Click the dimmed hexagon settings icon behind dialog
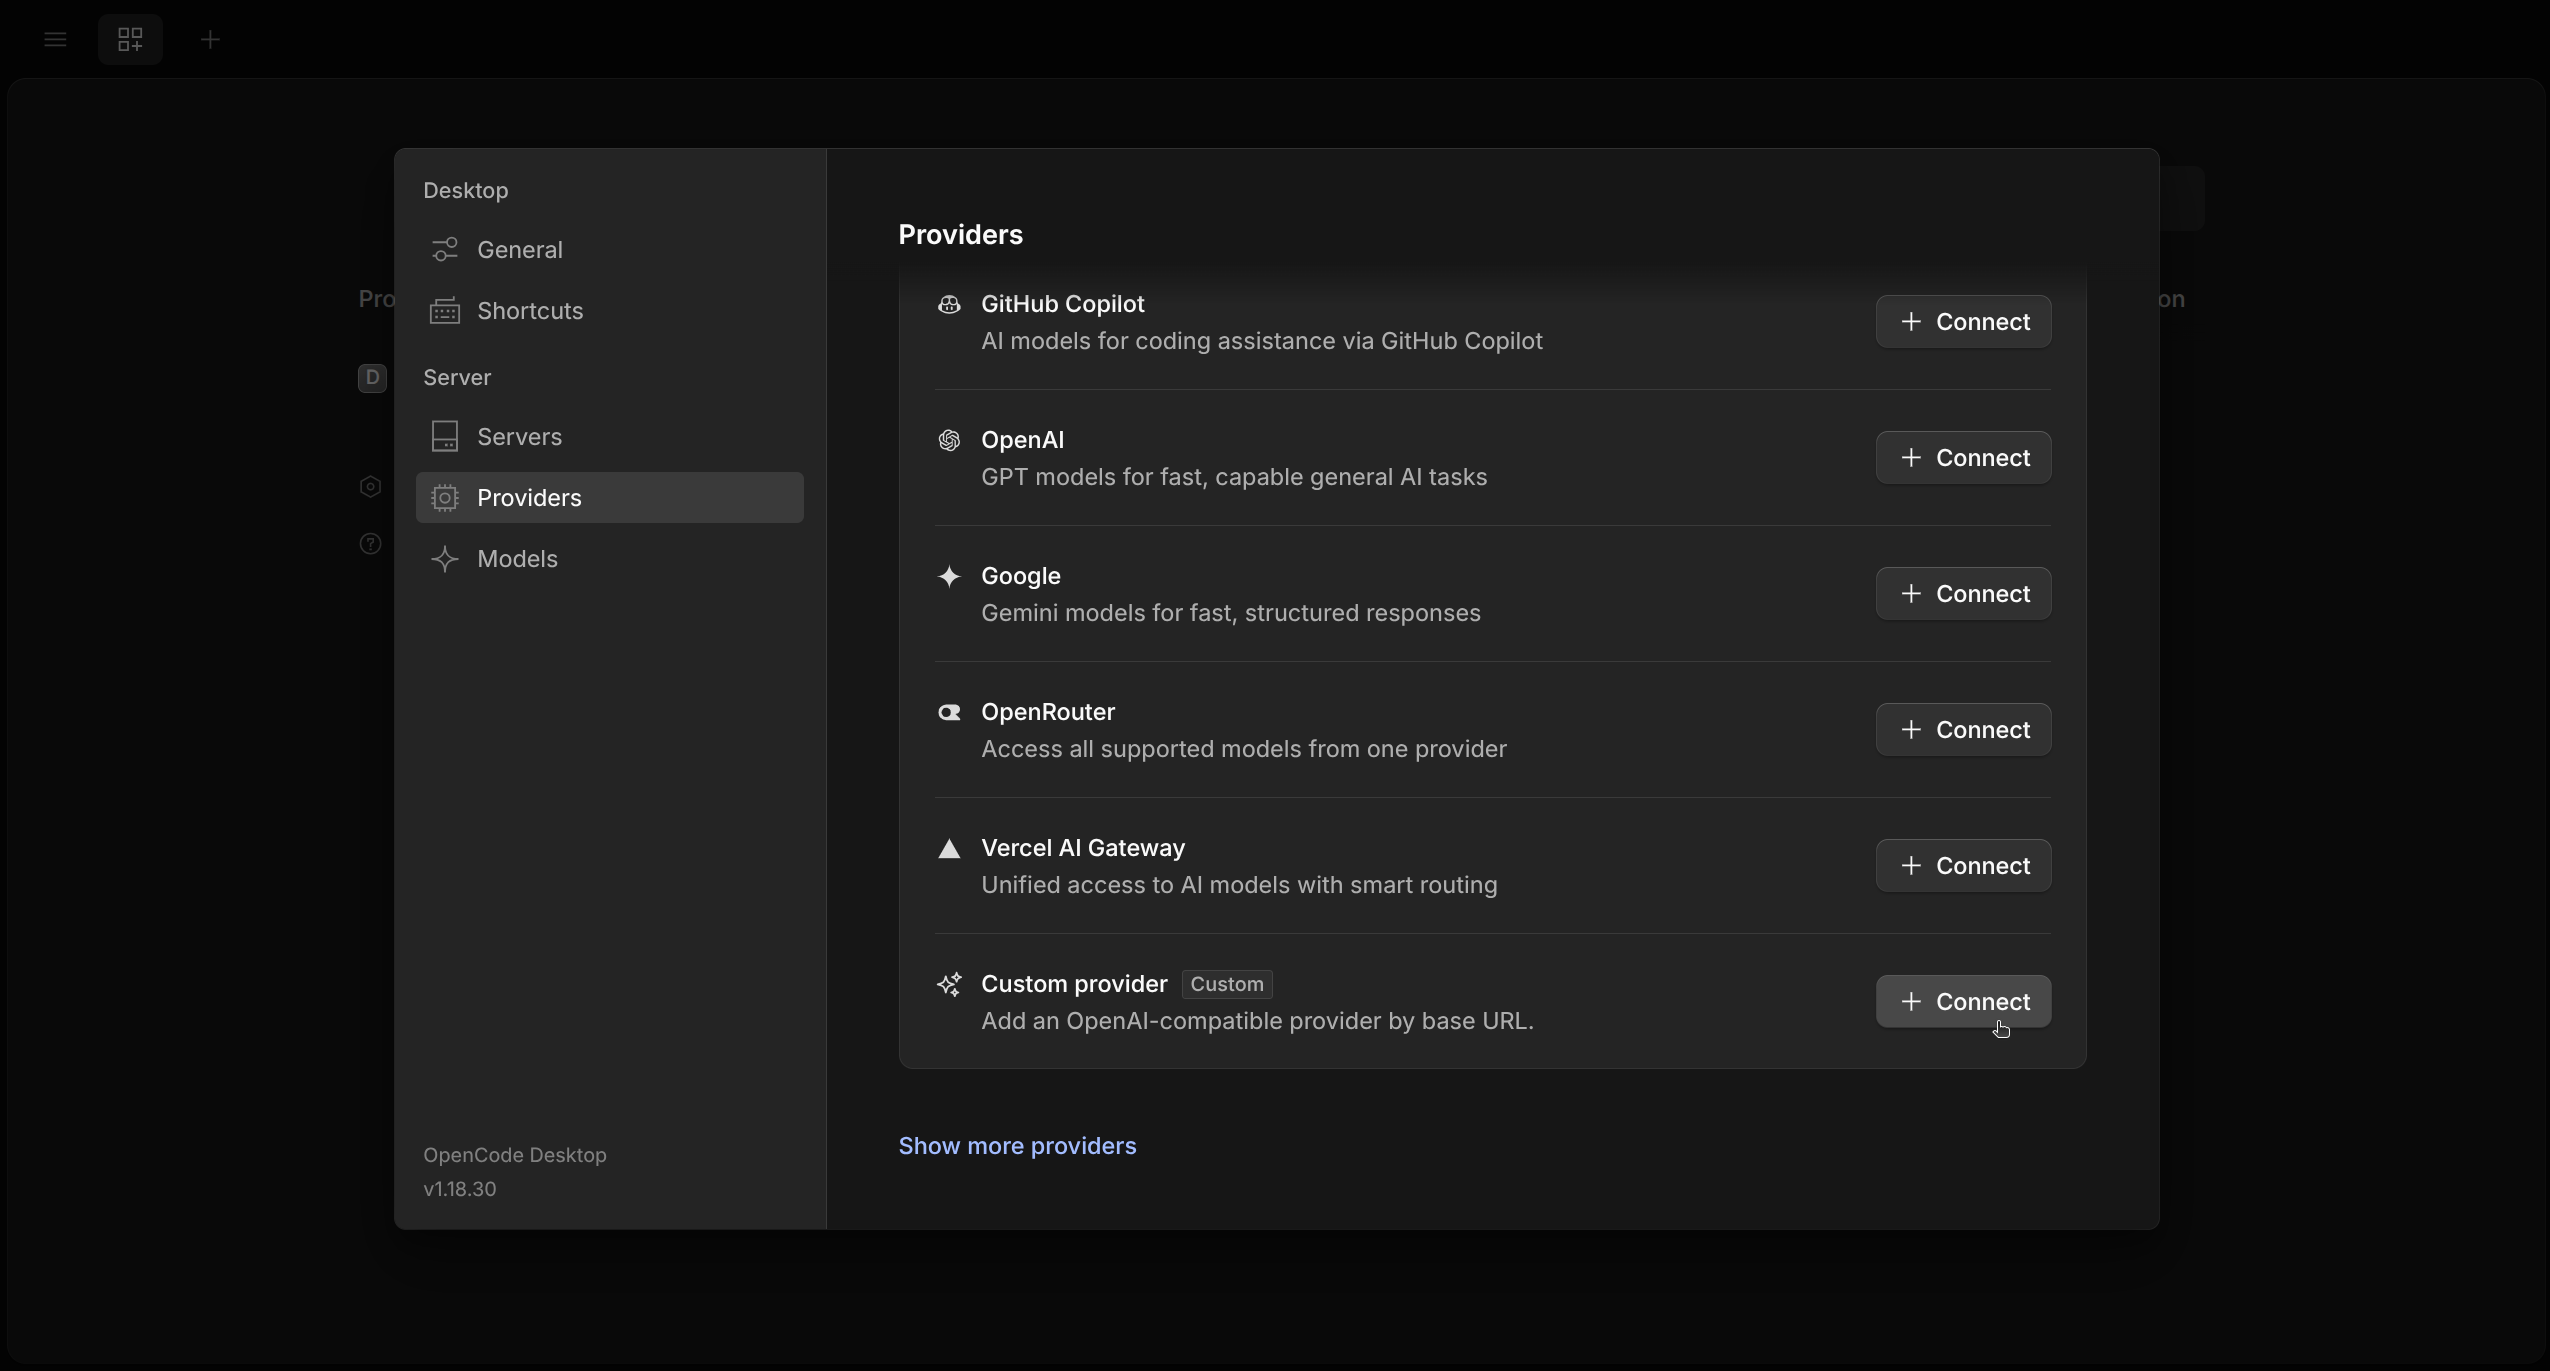The height and width of the screenshot is (1371, 2550). point(370,486)
